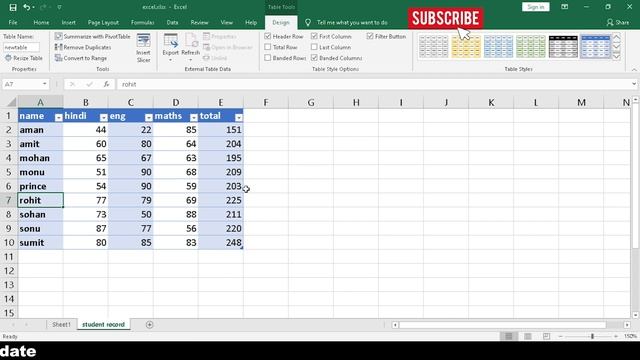Click the Undo arrow icon
Viewport: 640px width, 360px height.
point(27,7)
